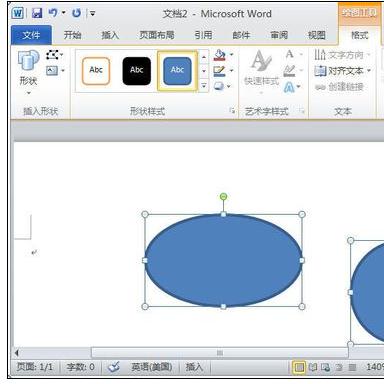This screenshot has height=384, width=384.
Task: Select the blue ellipse shape in document
Action: pyautogui.click(x=223, y=260)
